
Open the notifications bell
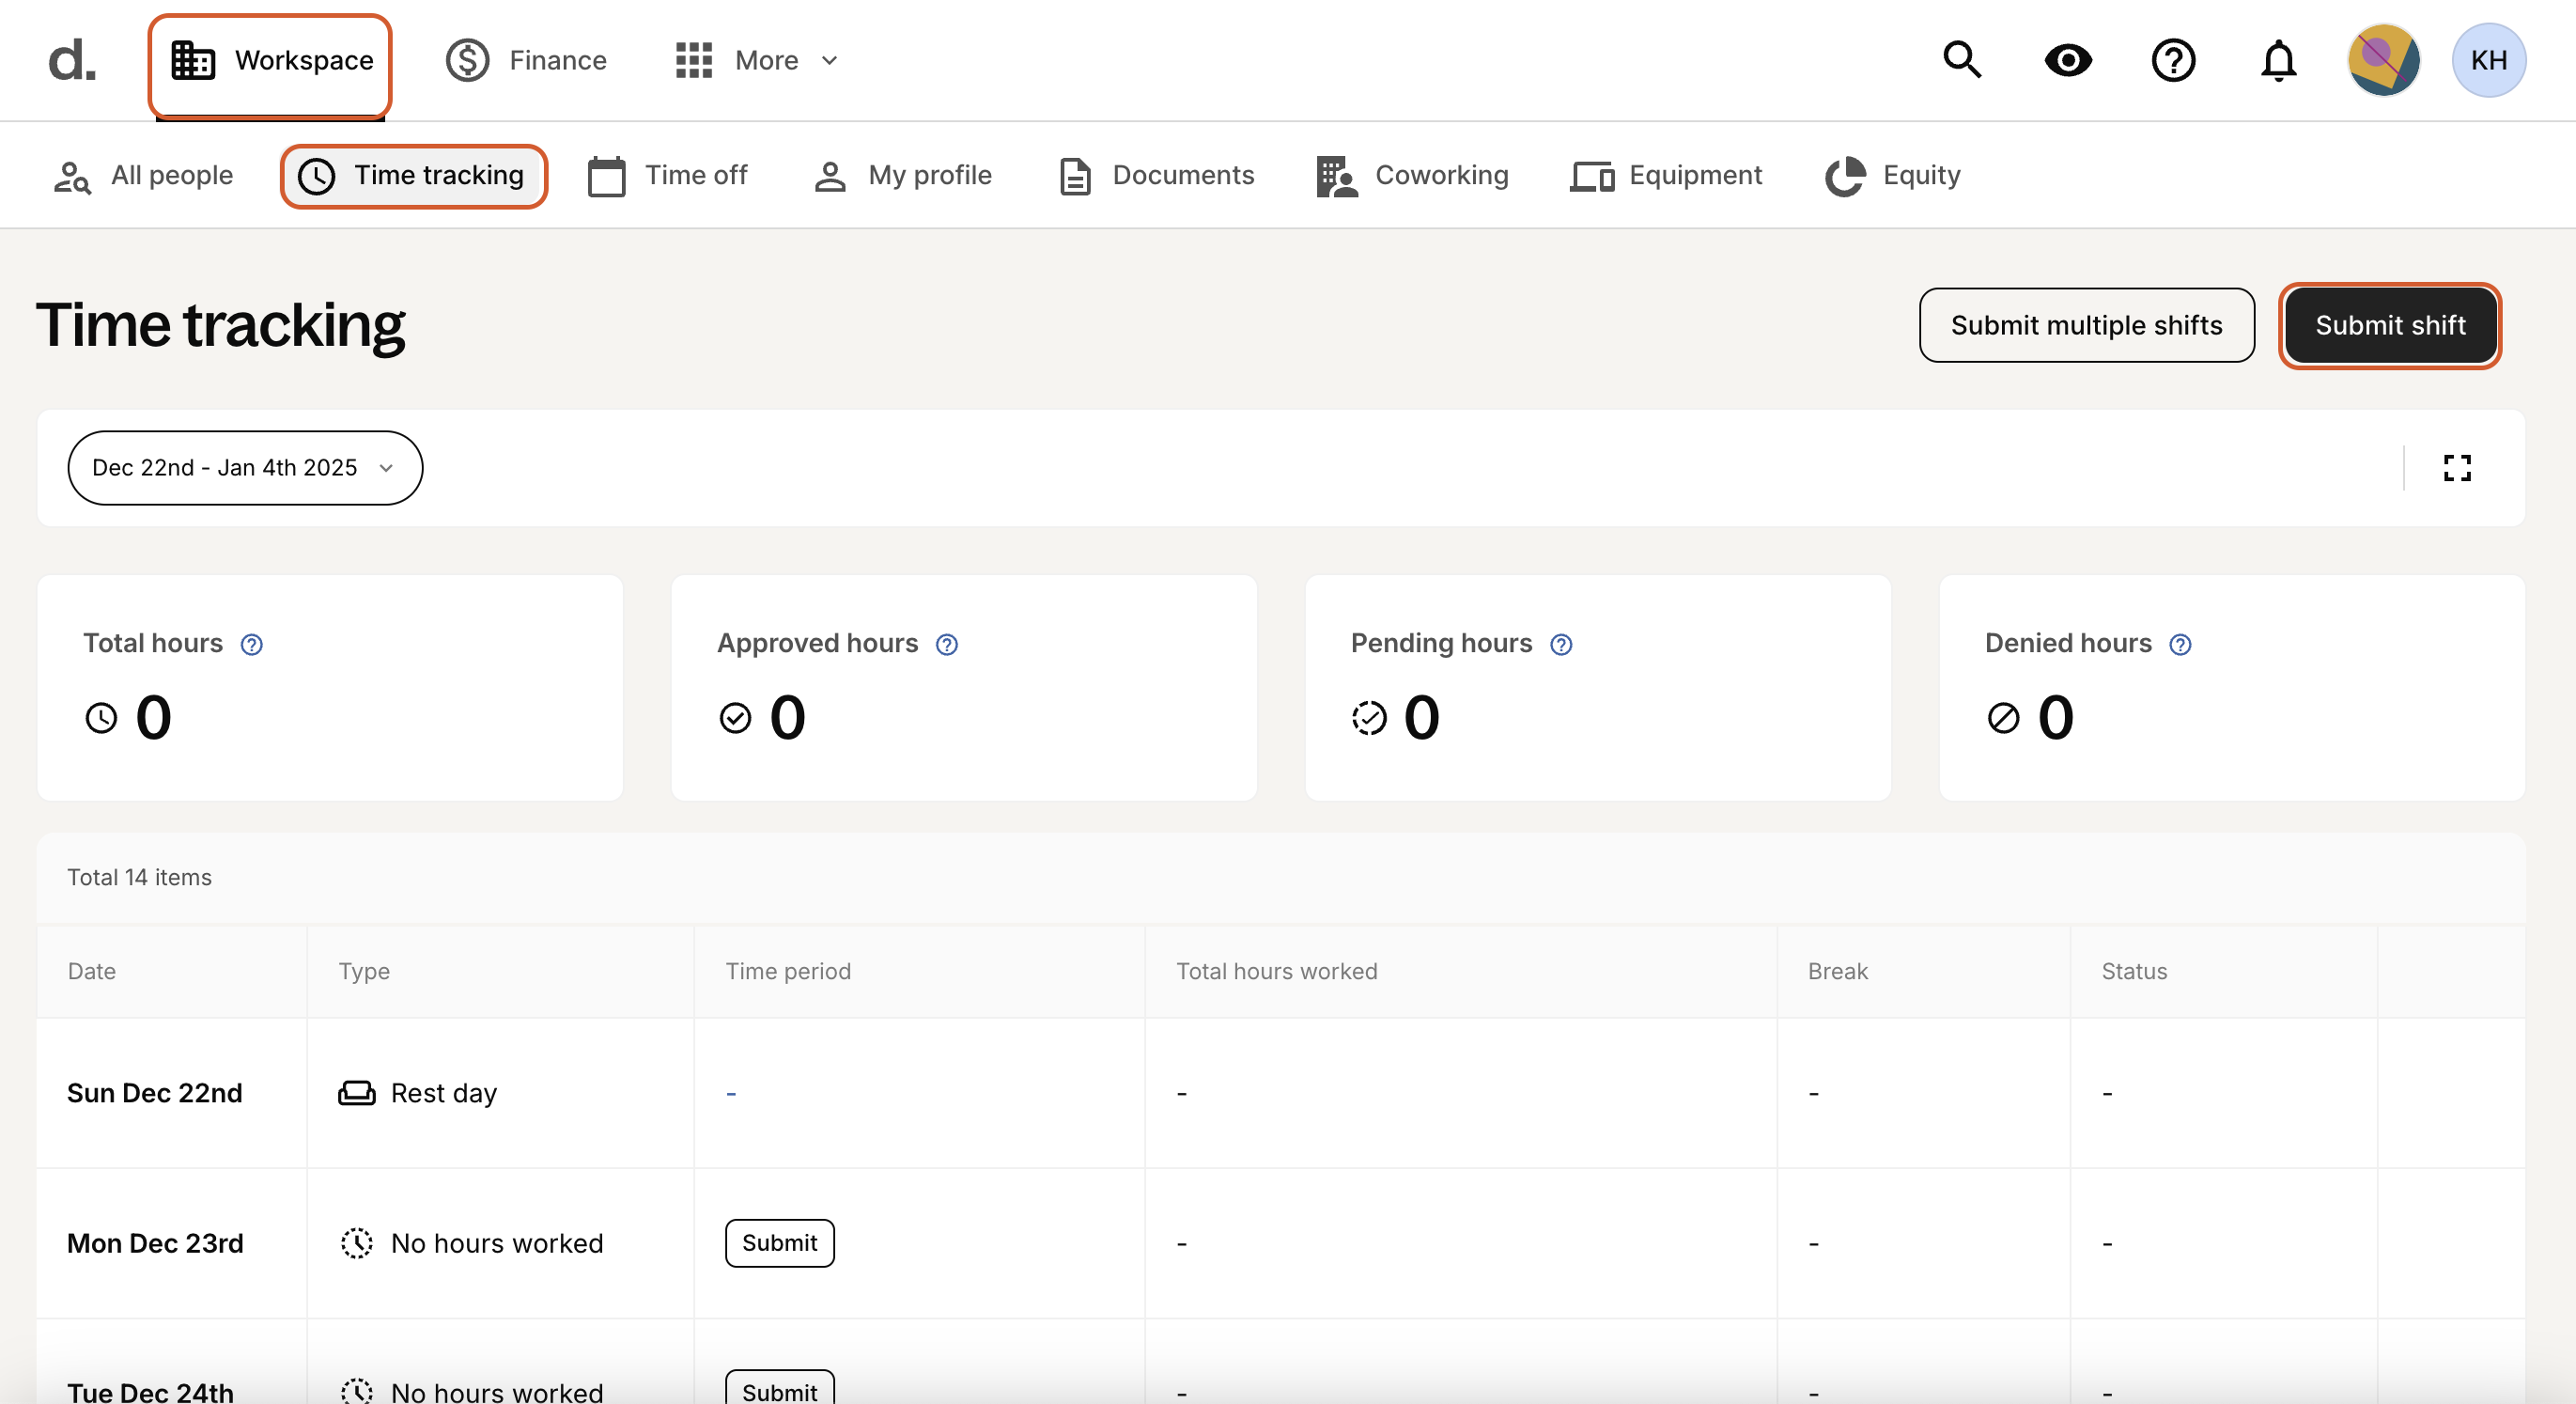pyautogui.click(x=2278, y=60)
